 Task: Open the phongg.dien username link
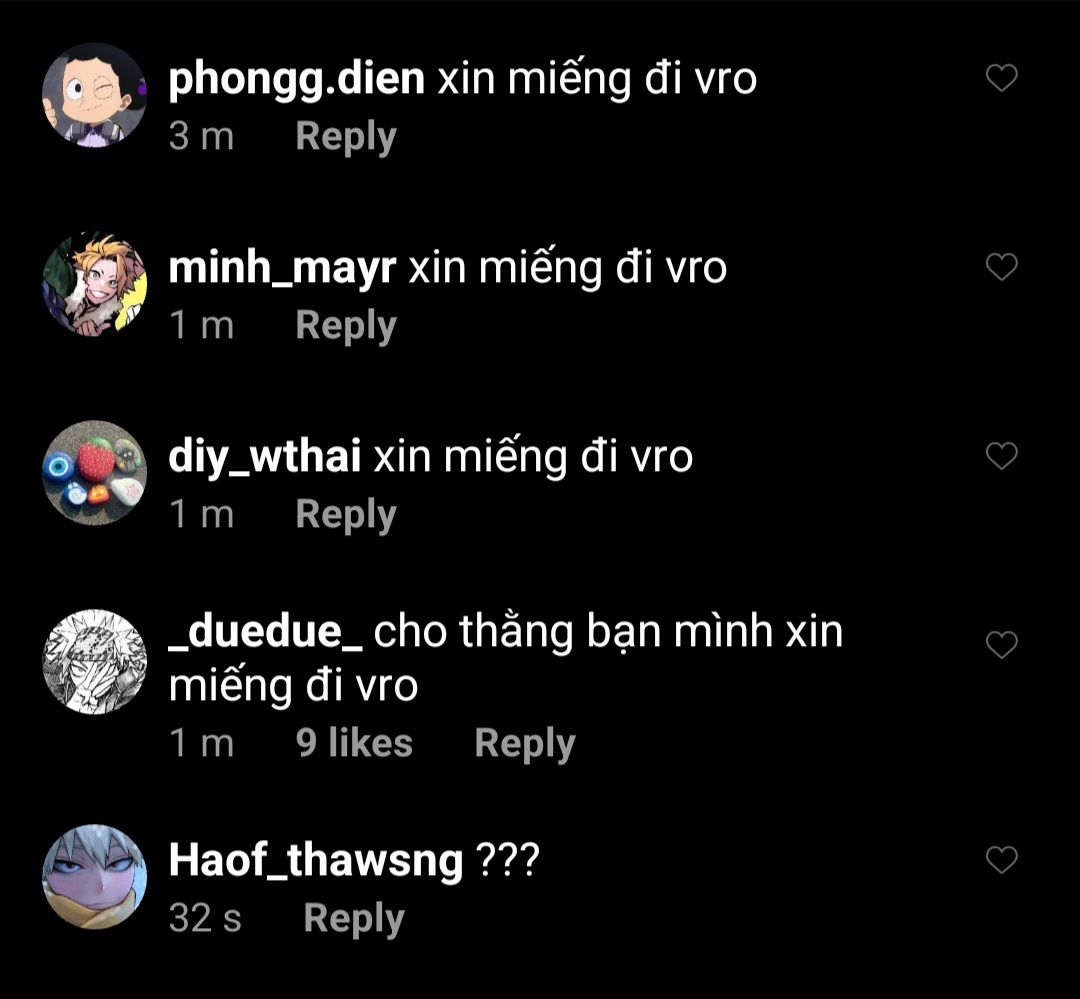(x=296, y=80)
